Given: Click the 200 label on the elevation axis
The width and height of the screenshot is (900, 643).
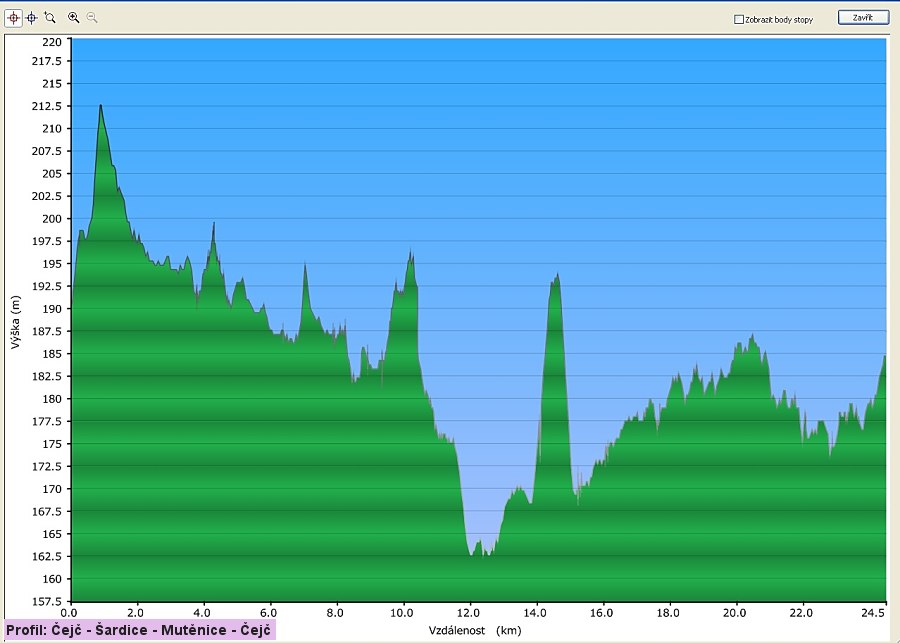Looking at the screenshot, I should pos(51,219).
